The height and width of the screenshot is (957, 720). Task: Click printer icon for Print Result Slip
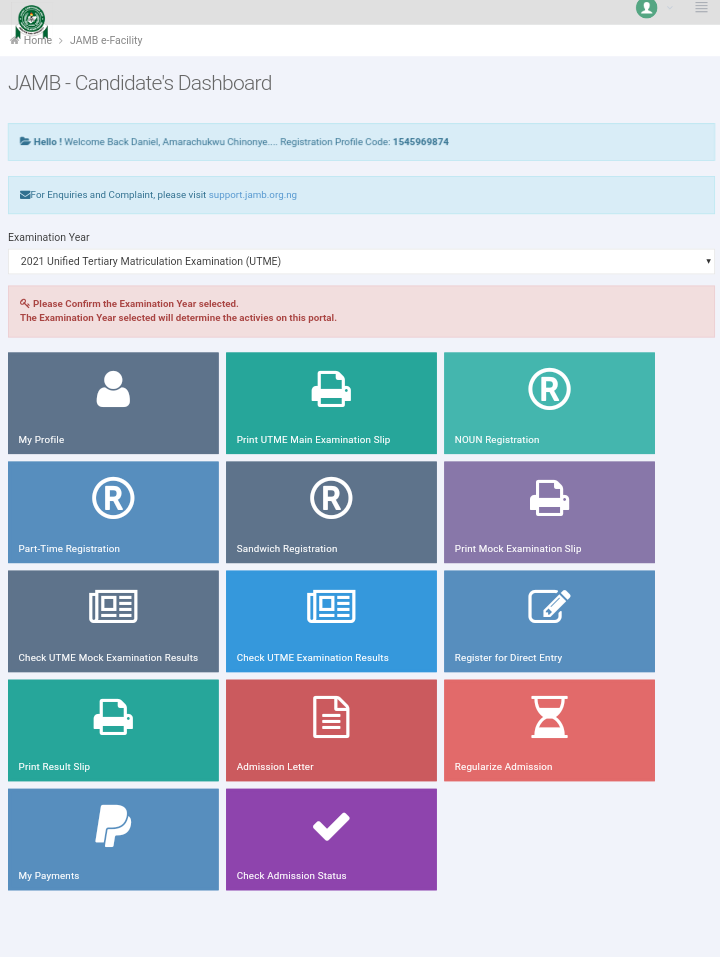point(113,717)
